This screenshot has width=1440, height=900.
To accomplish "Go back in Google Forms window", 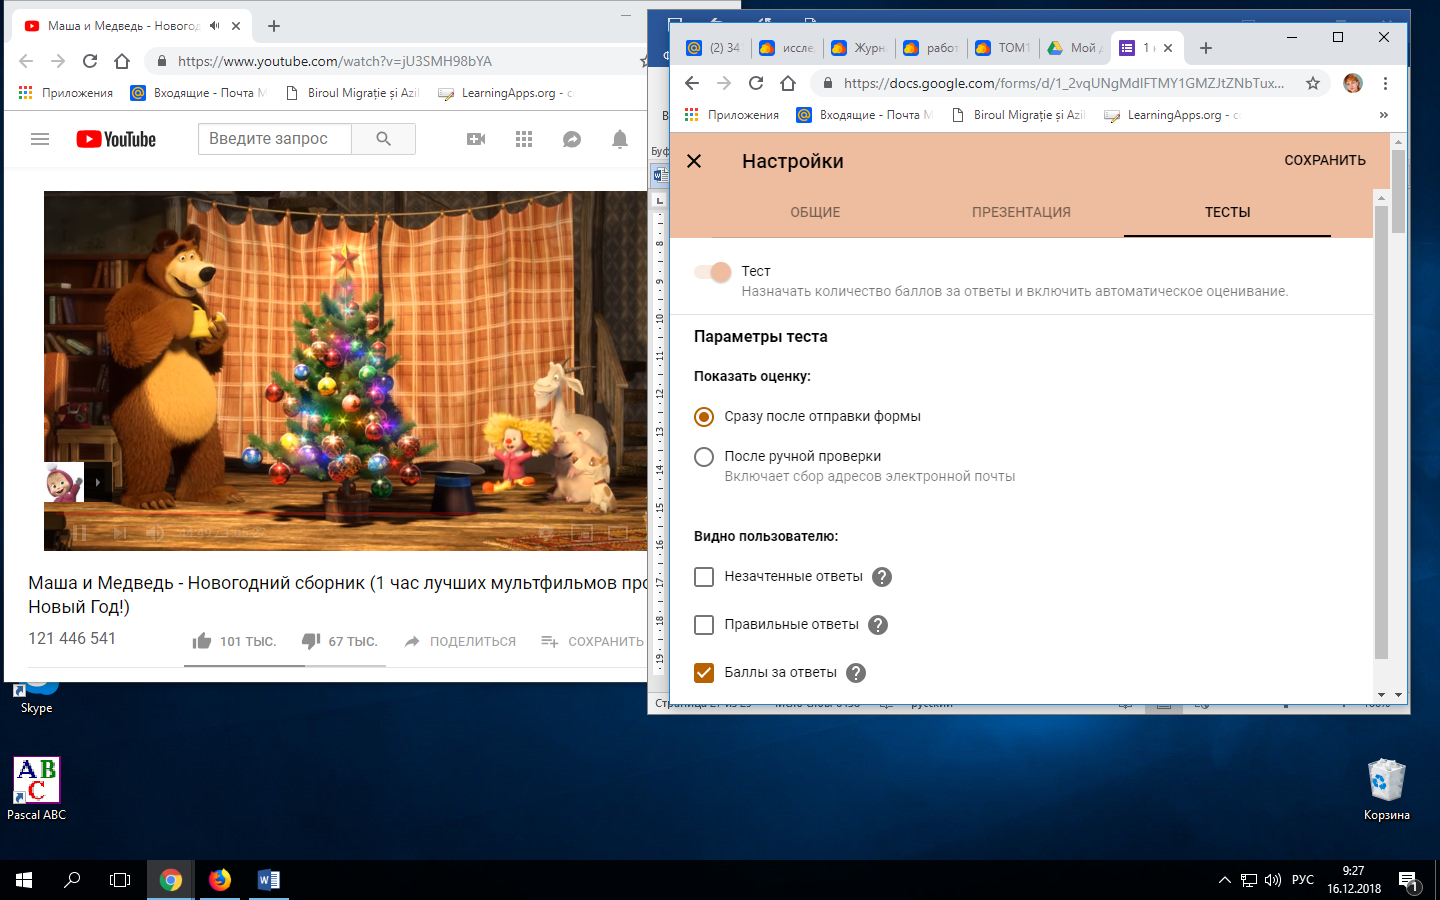I will tap(692, 83).
